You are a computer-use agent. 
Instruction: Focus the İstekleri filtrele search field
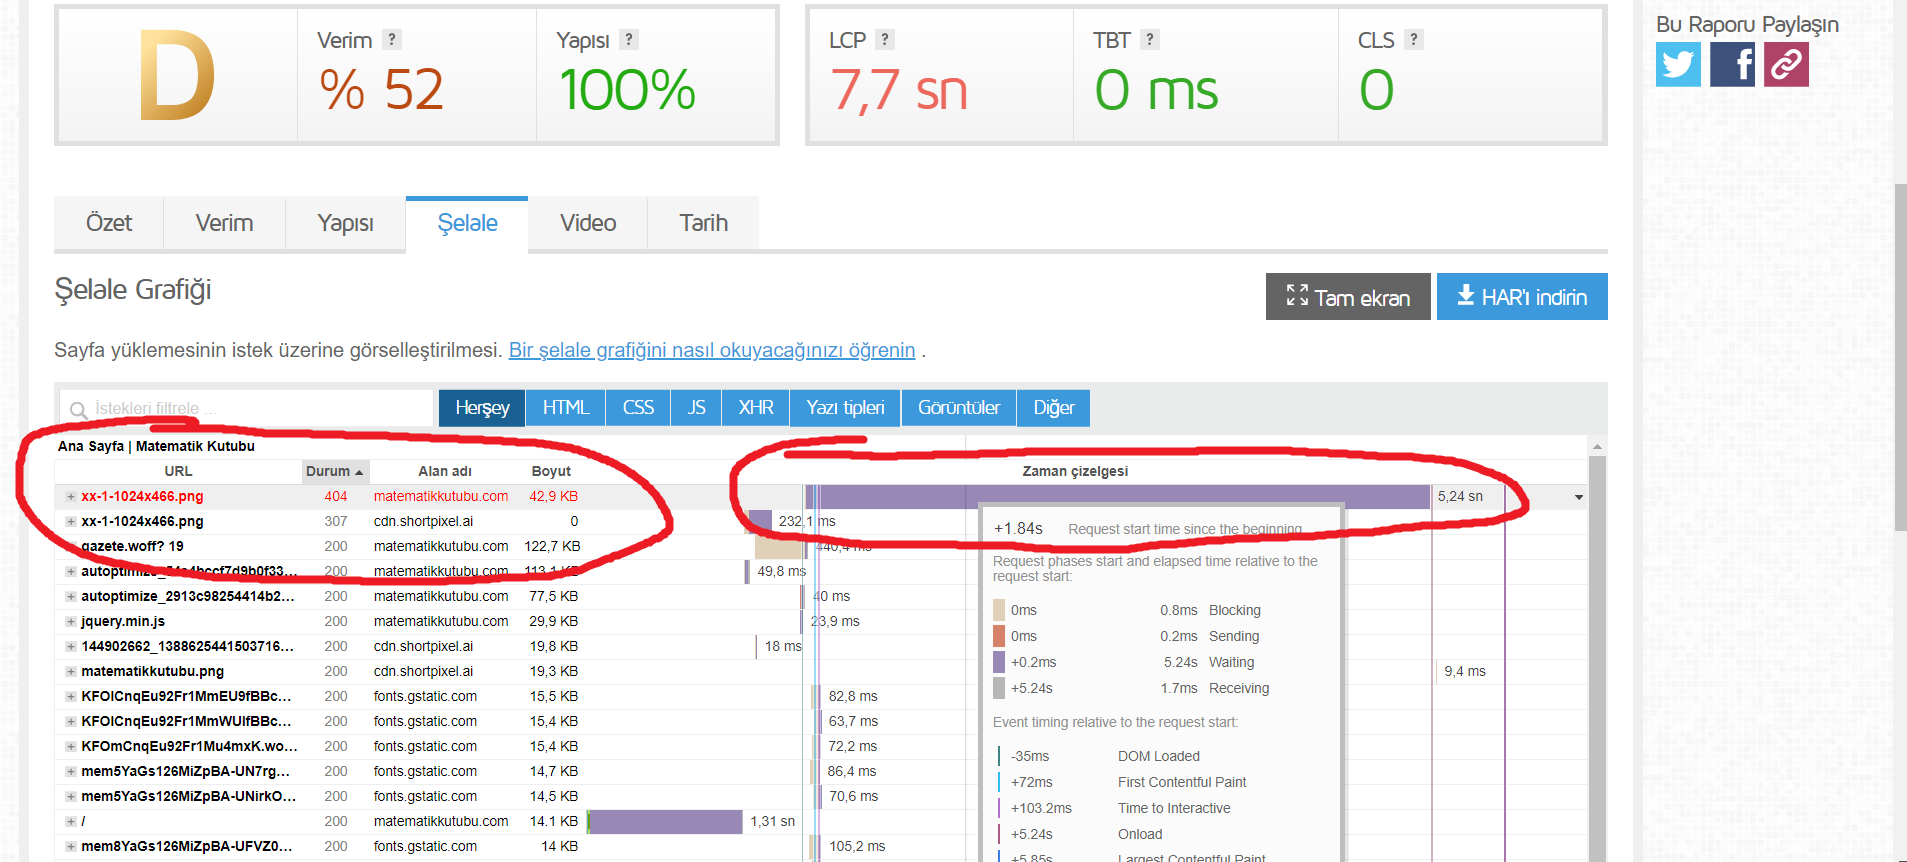point(246,409)
